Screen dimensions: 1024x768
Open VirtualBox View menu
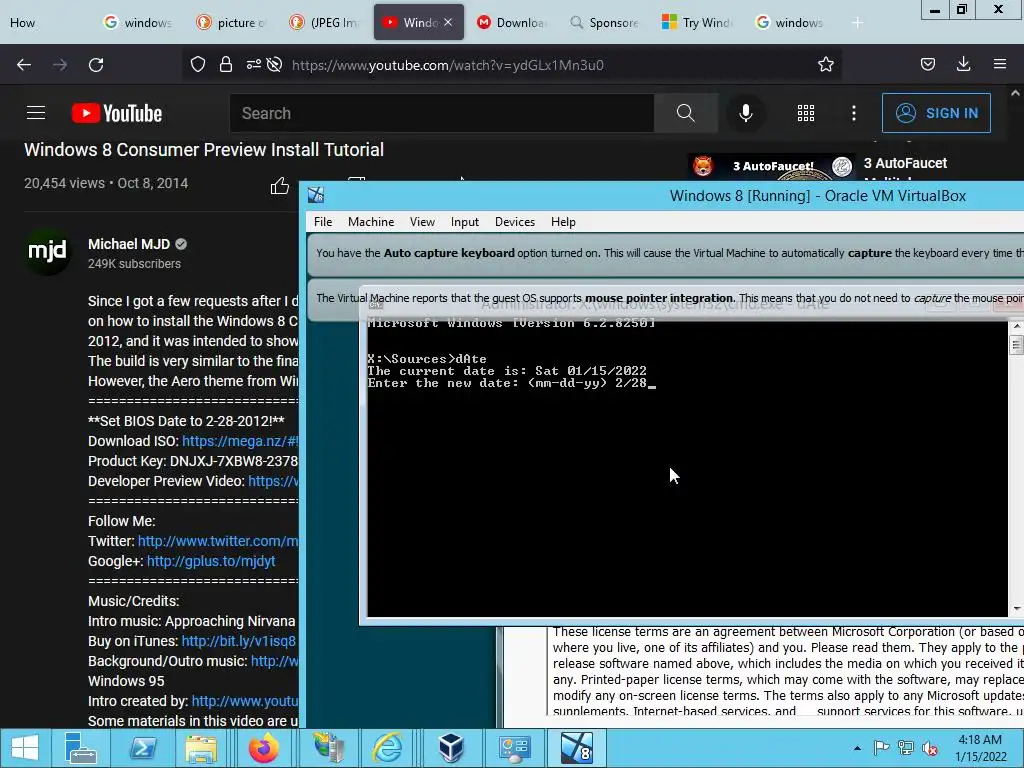pyautogui.click(x=422, y=222)
